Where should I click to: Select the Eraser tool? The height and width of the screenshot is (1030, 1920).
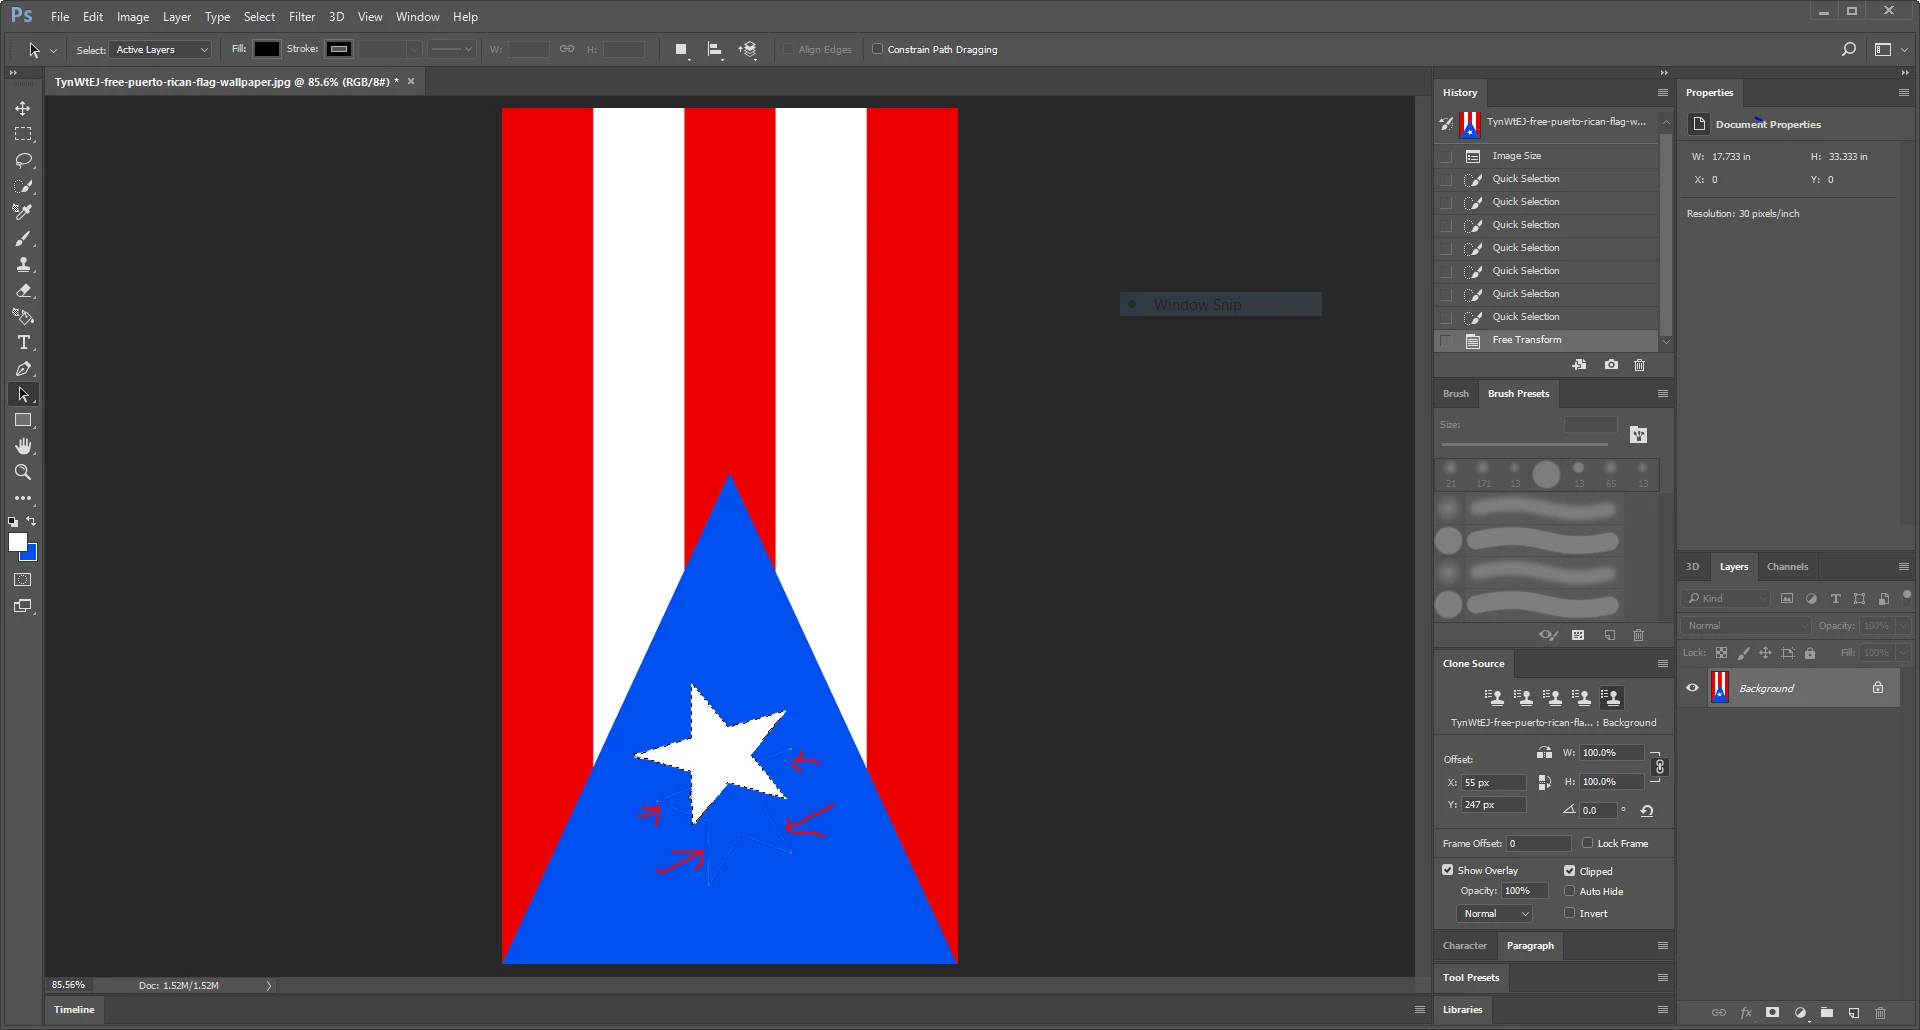pyautogui.click(x=23, y=290)
